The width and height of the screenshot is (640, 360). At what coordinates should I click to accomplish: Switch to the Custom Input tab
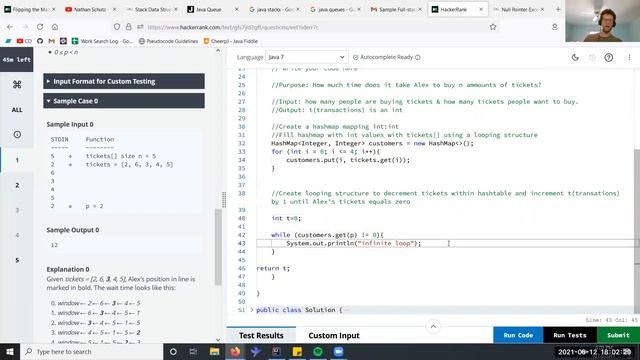click(x=334, y=335)
